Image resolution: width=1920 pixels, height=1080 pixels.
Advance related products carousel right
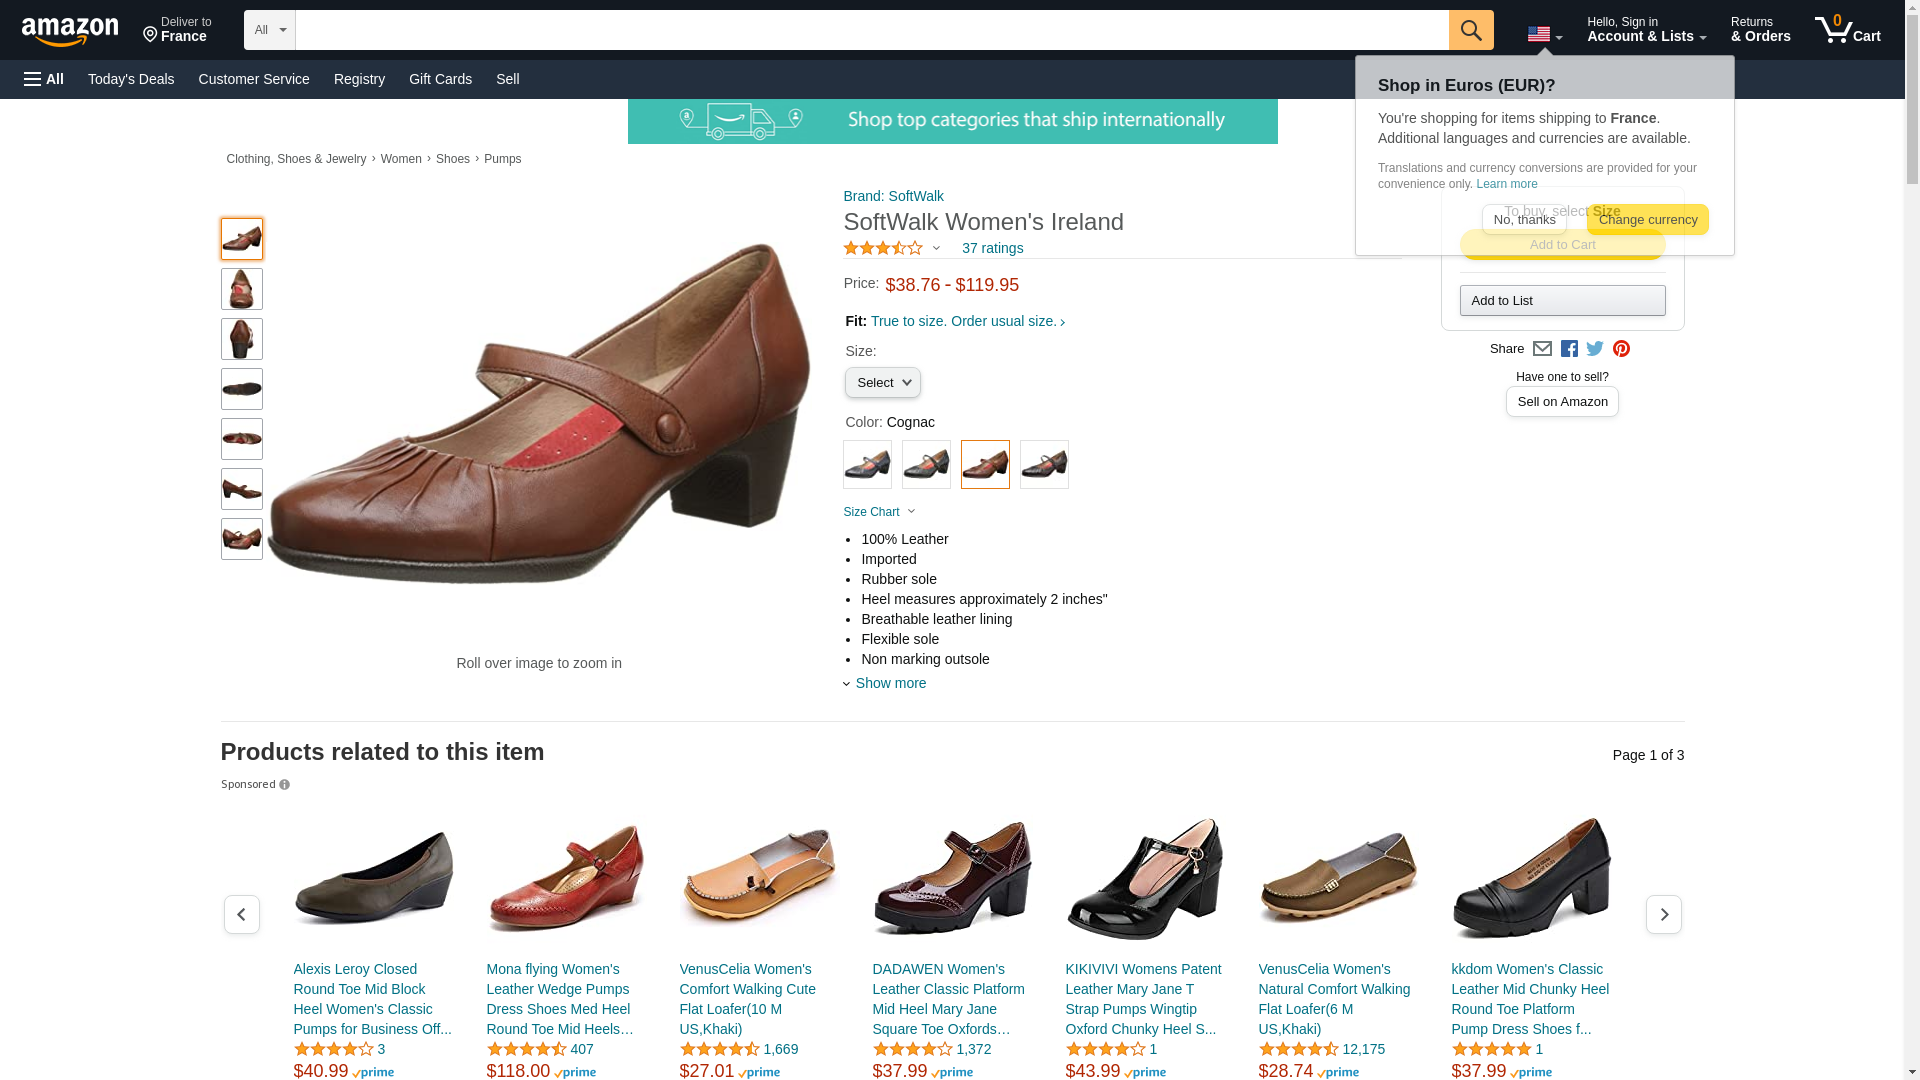(1663, 914)
